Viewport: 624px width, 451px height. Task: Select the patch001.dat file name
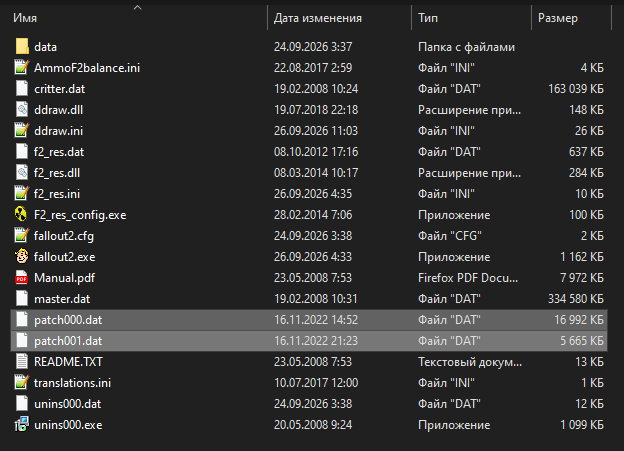click(68, 341)
